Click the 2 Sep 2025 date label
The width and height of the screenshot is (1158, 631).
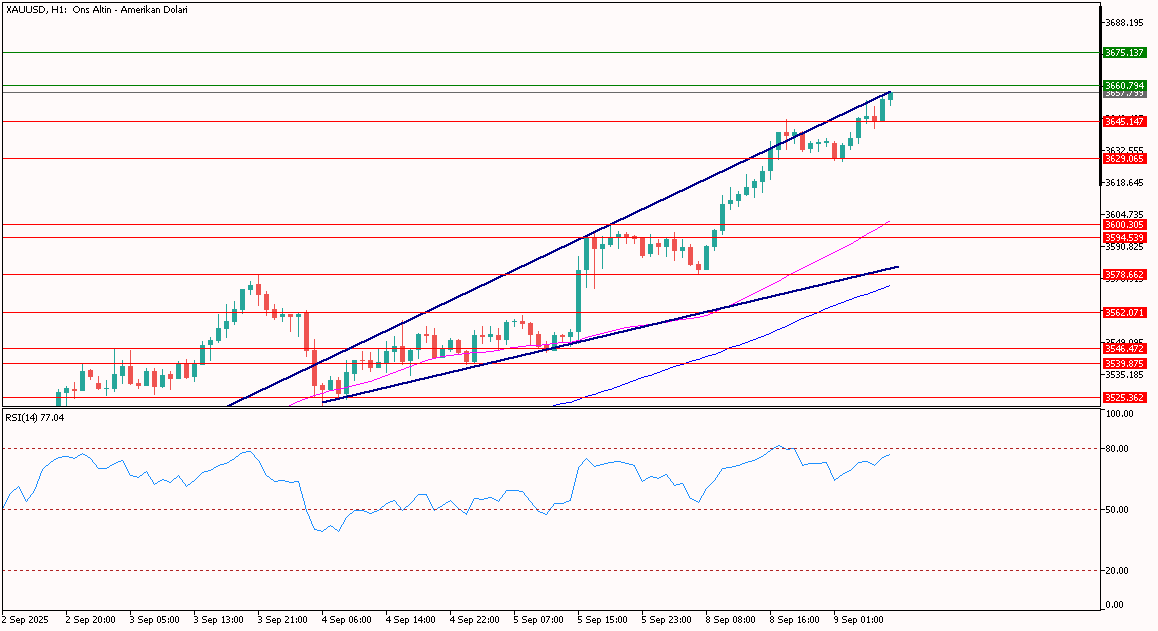pyautogui.click(x=26, y=620)
